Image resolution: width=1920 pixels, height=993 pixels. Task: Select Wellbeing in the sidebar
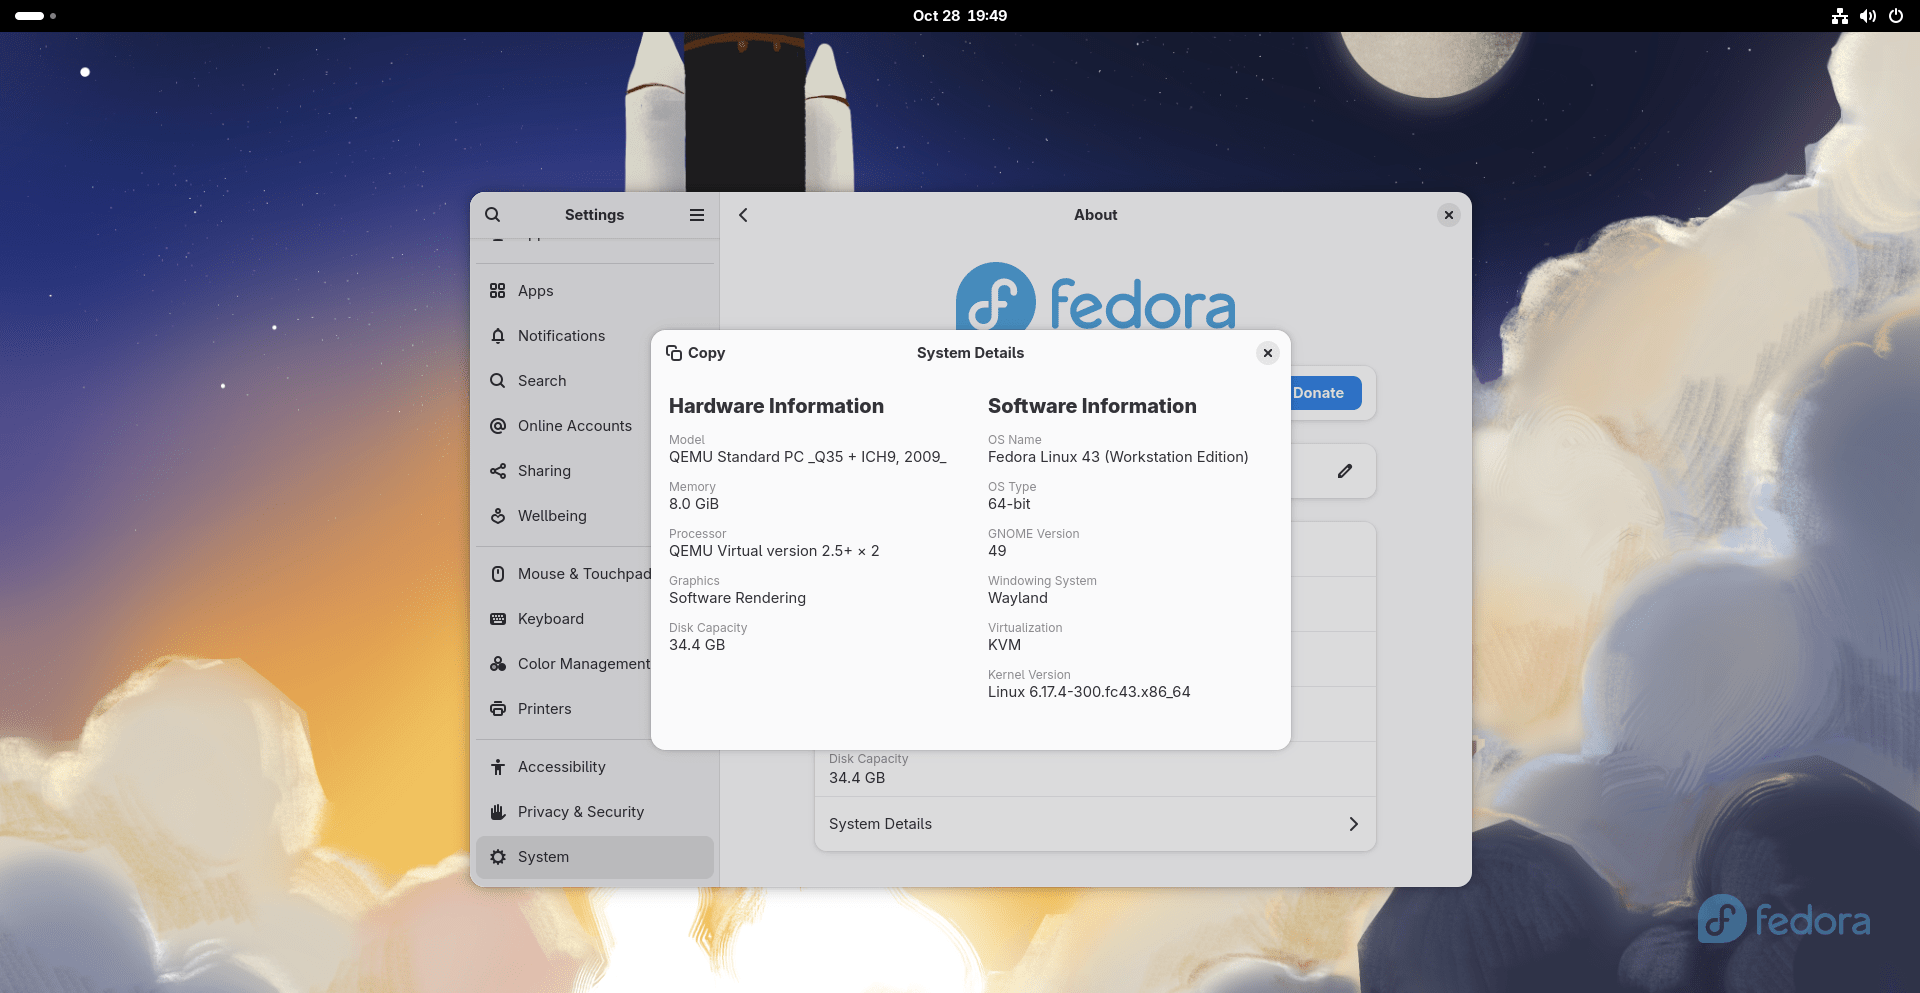pyautogui.click(x=551, y=516)
